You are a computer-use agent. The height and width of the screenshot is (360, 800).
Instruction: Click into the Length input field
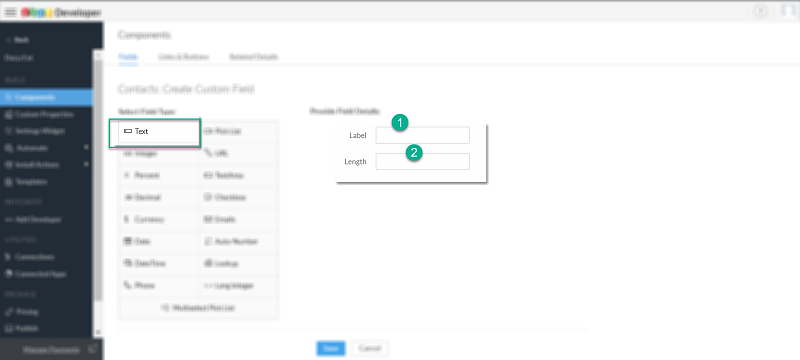coord(422,162)
